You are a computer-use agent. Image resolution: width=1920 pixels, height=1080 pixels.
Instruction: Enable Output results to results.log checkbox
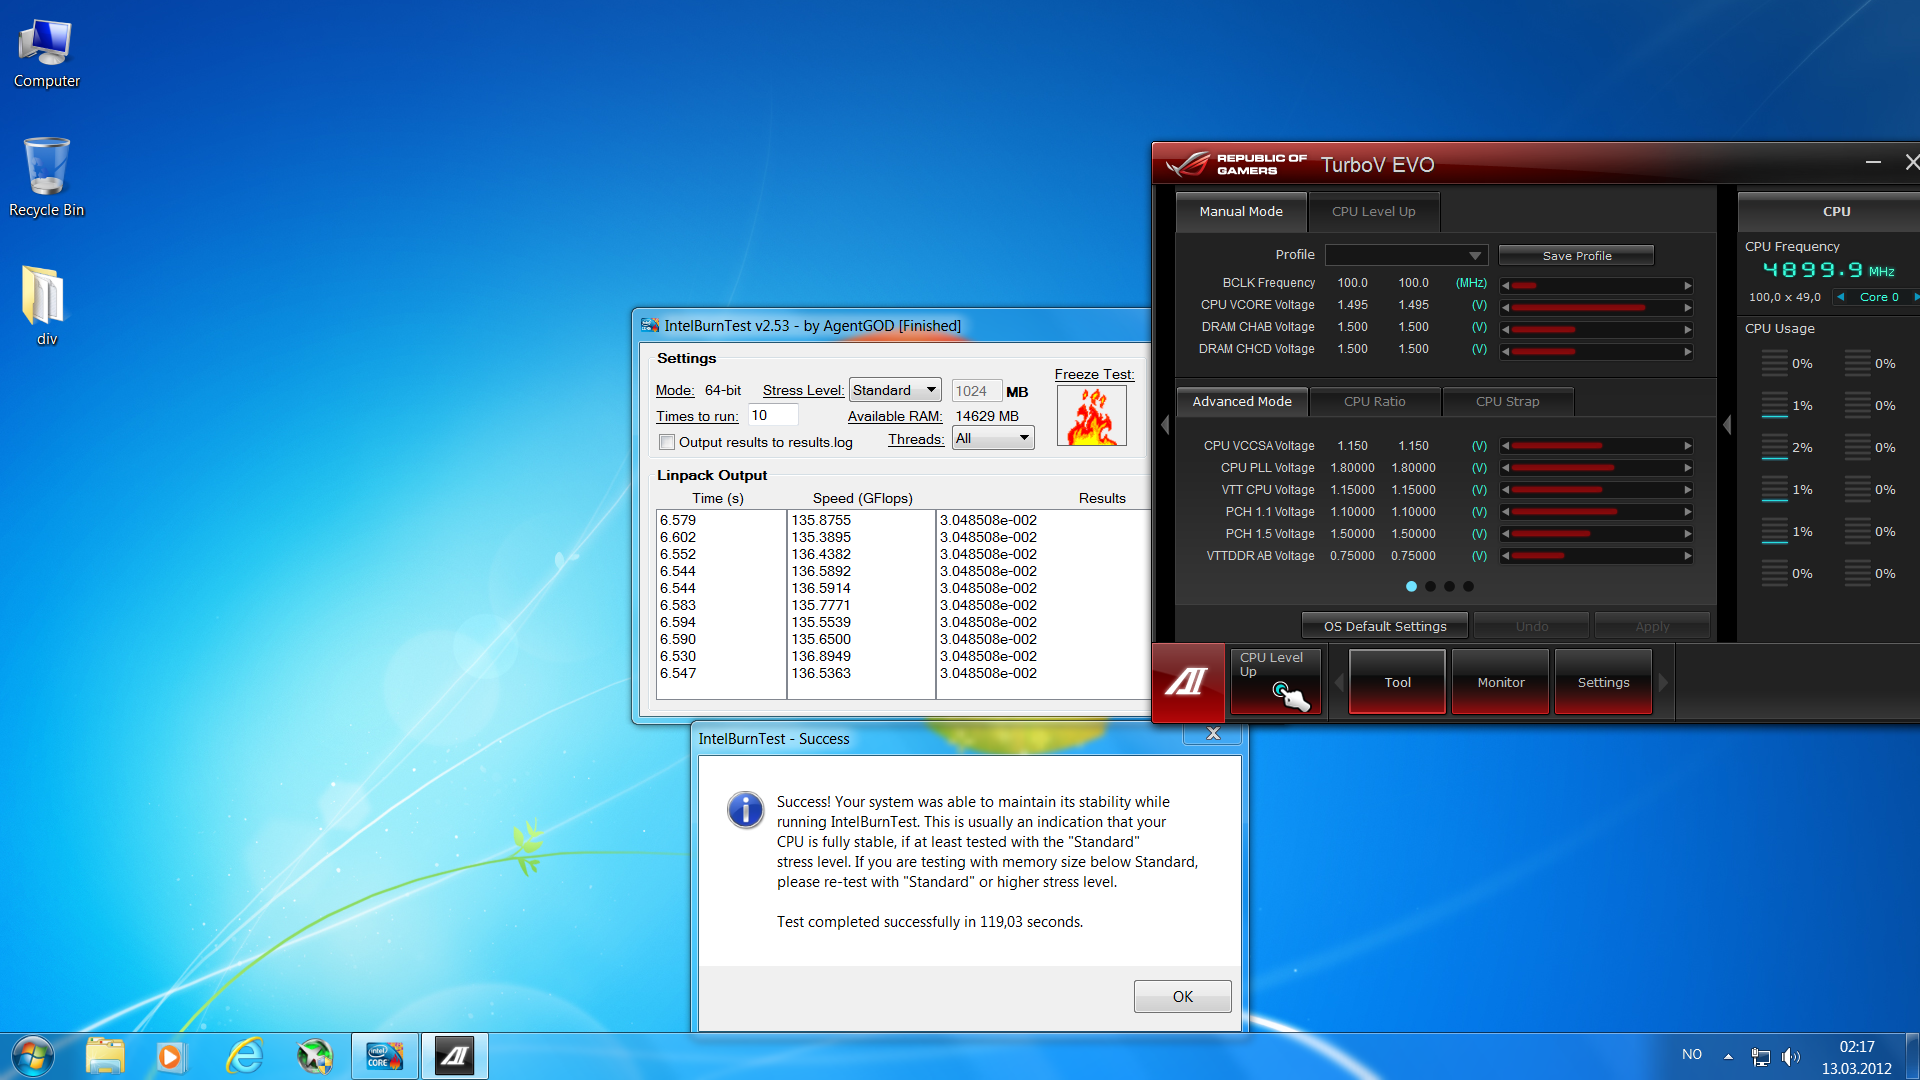(x=667, y=442)
